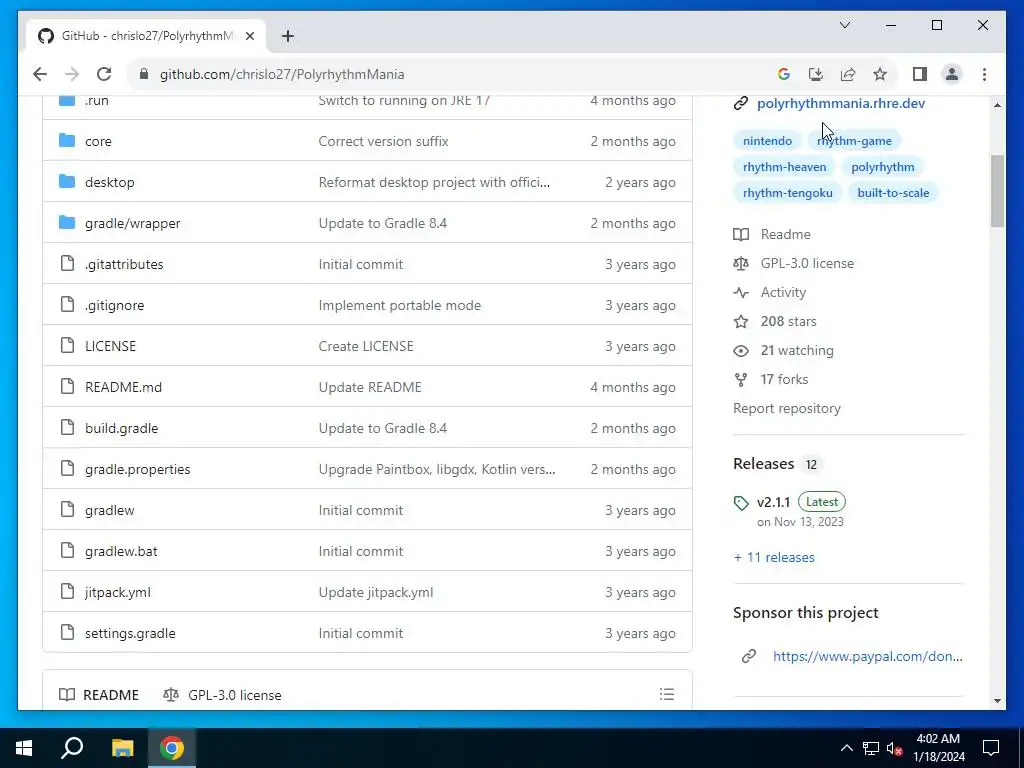
Task: Select the polyrhythm topic tag
Action: click(882, 167)
